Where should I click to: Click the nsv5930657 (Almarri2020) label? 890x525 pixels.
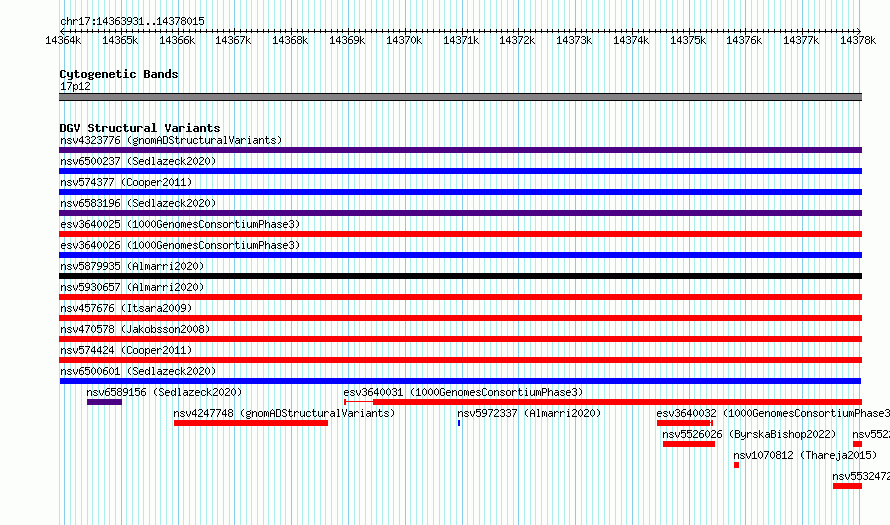coord(132,287)
